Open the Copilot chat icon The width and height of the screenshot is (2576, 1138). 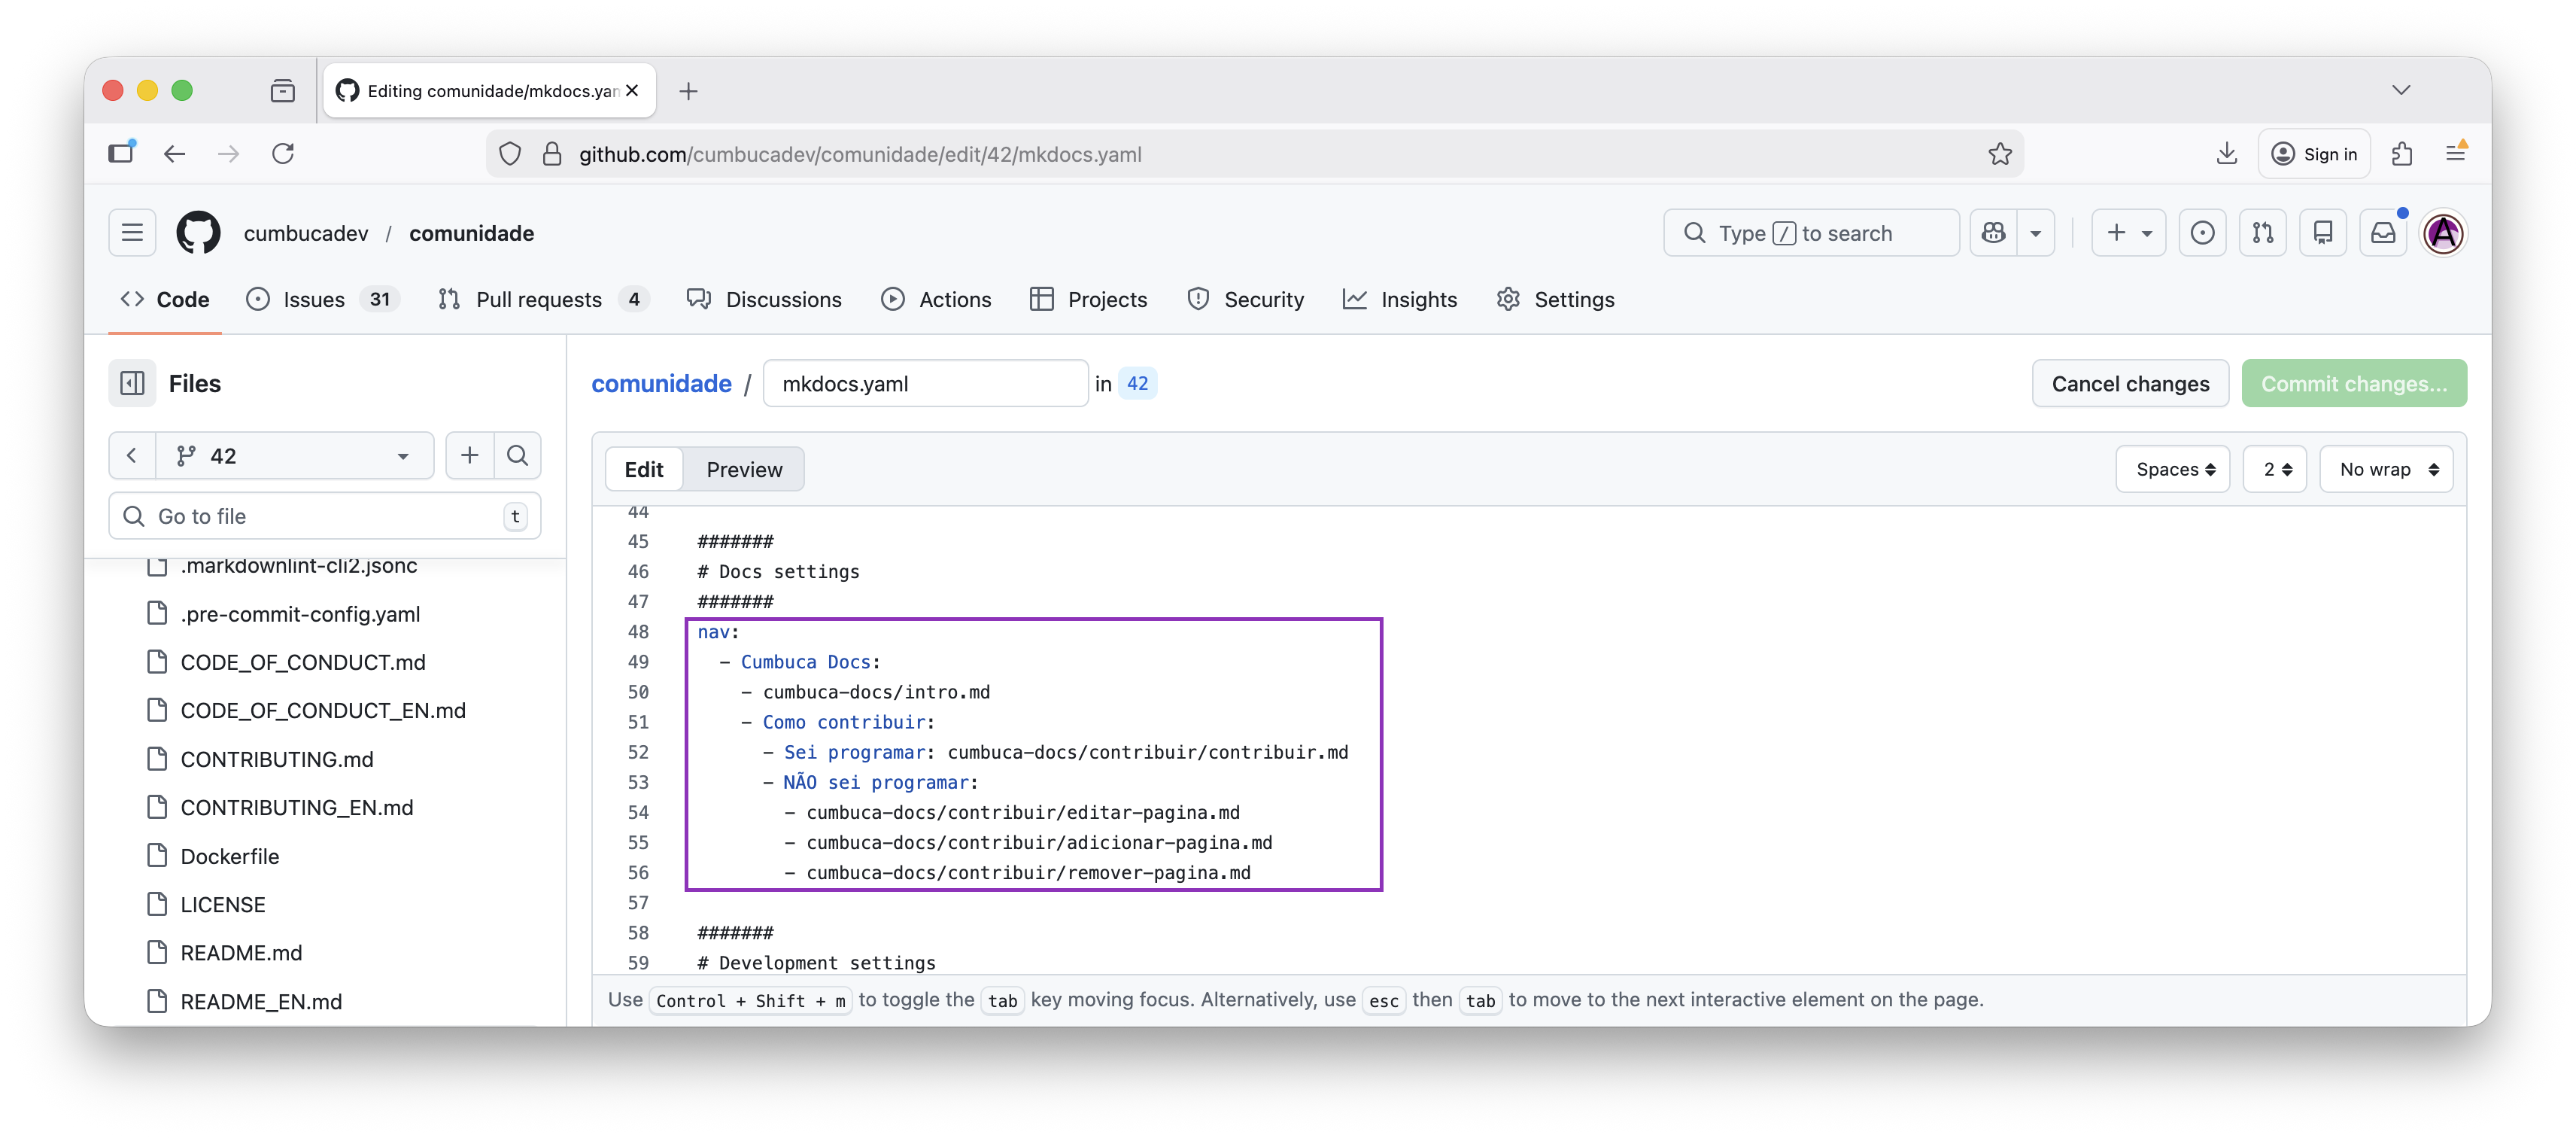point(1993,233)
